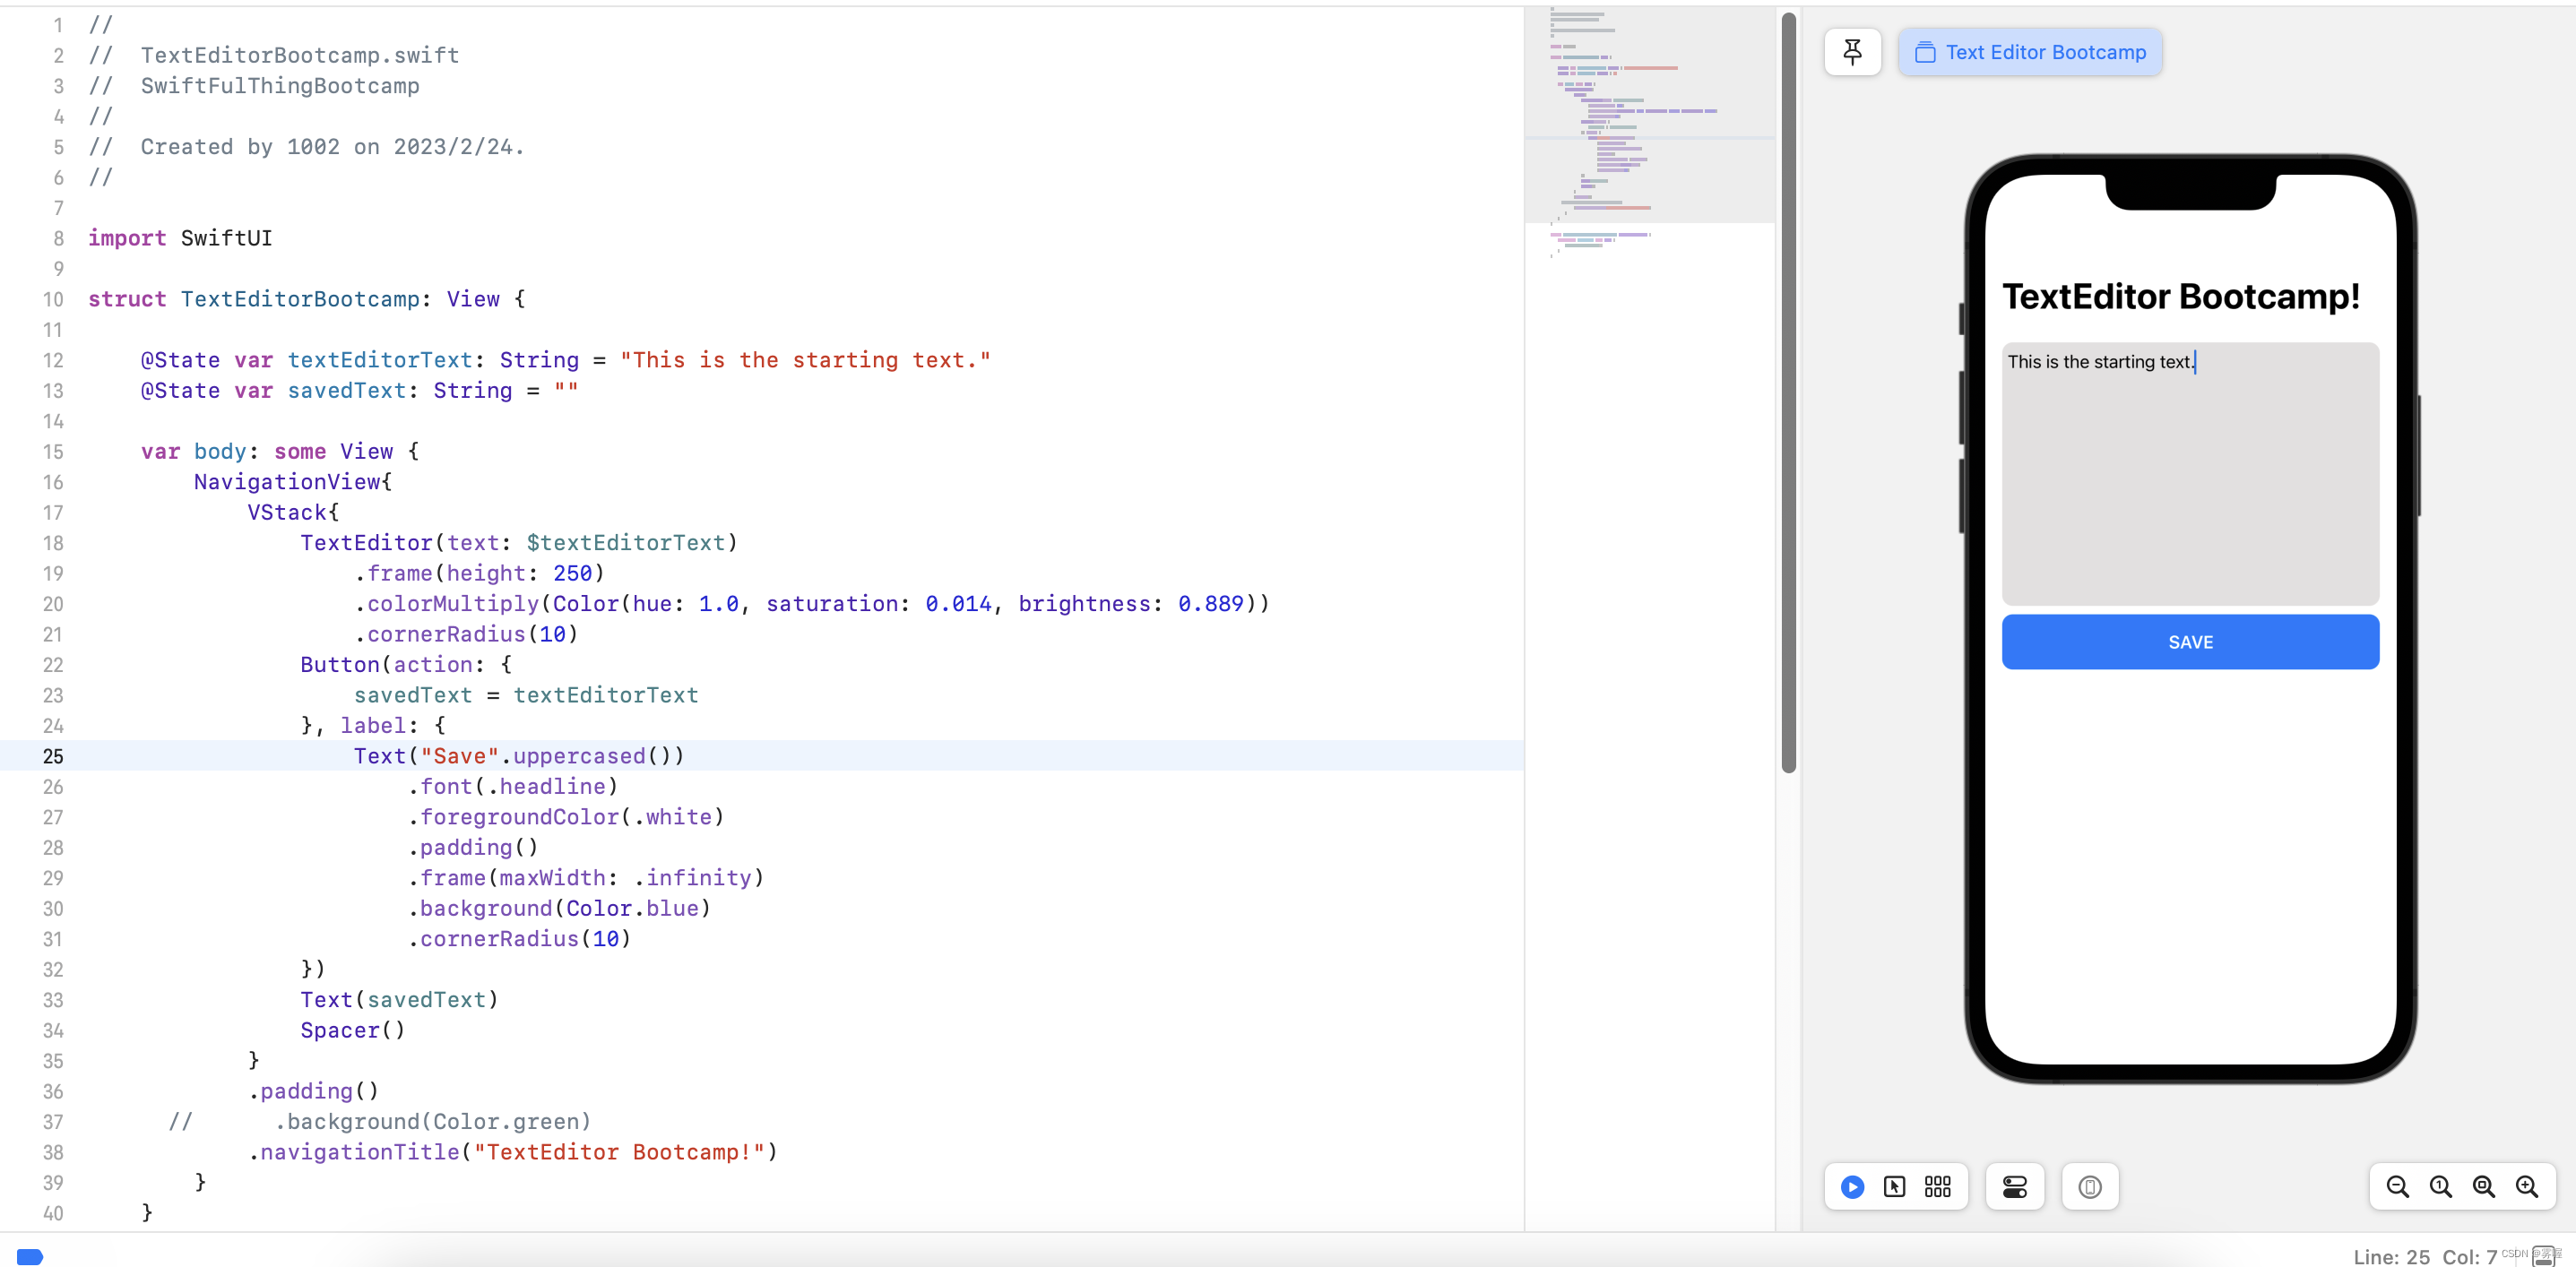The width and height of the screenshot is (2576, 1267).
Task: Zoom out the canvas preview
Action: (x=2397, y=1186)
